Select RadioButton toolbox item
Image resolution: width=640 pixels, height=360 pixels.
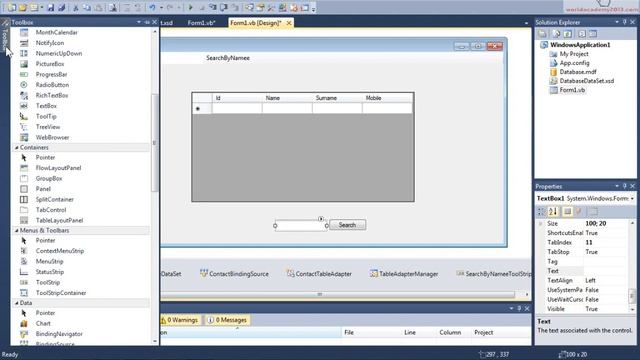52,85
